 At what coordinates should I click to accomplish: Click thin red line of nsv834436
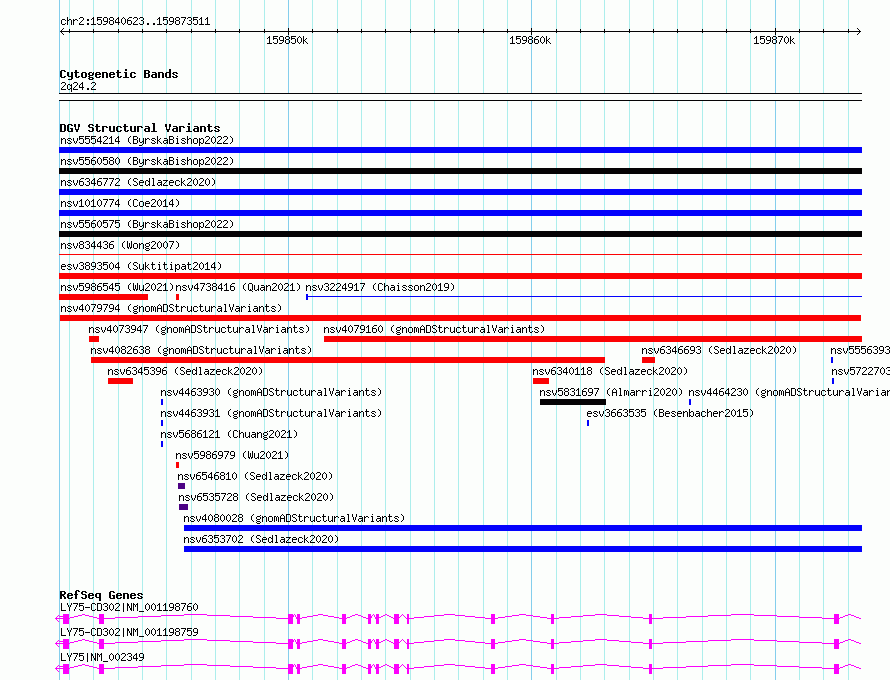pos(460,255)
